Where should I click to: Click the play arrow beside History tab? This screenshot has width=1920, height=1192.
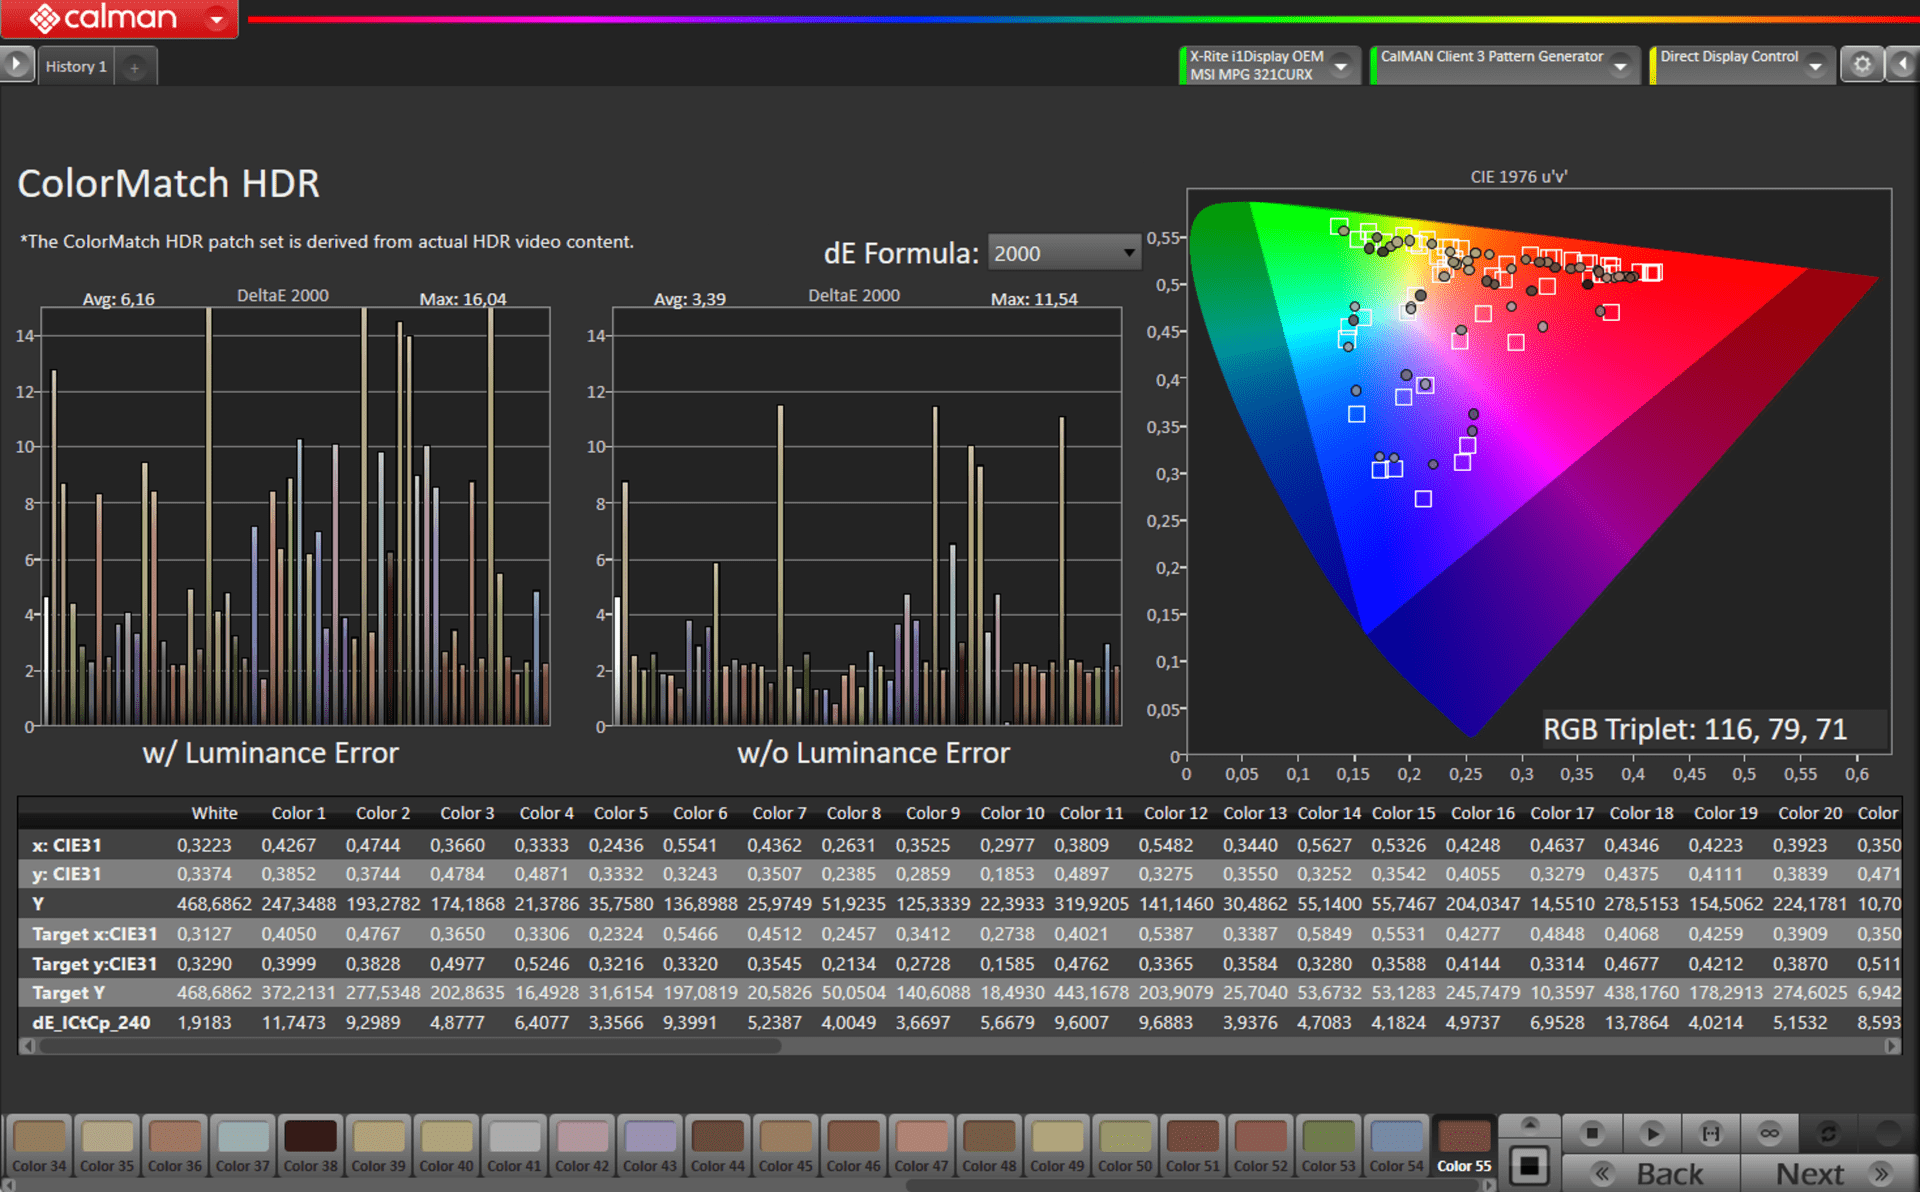click(16, 65)
